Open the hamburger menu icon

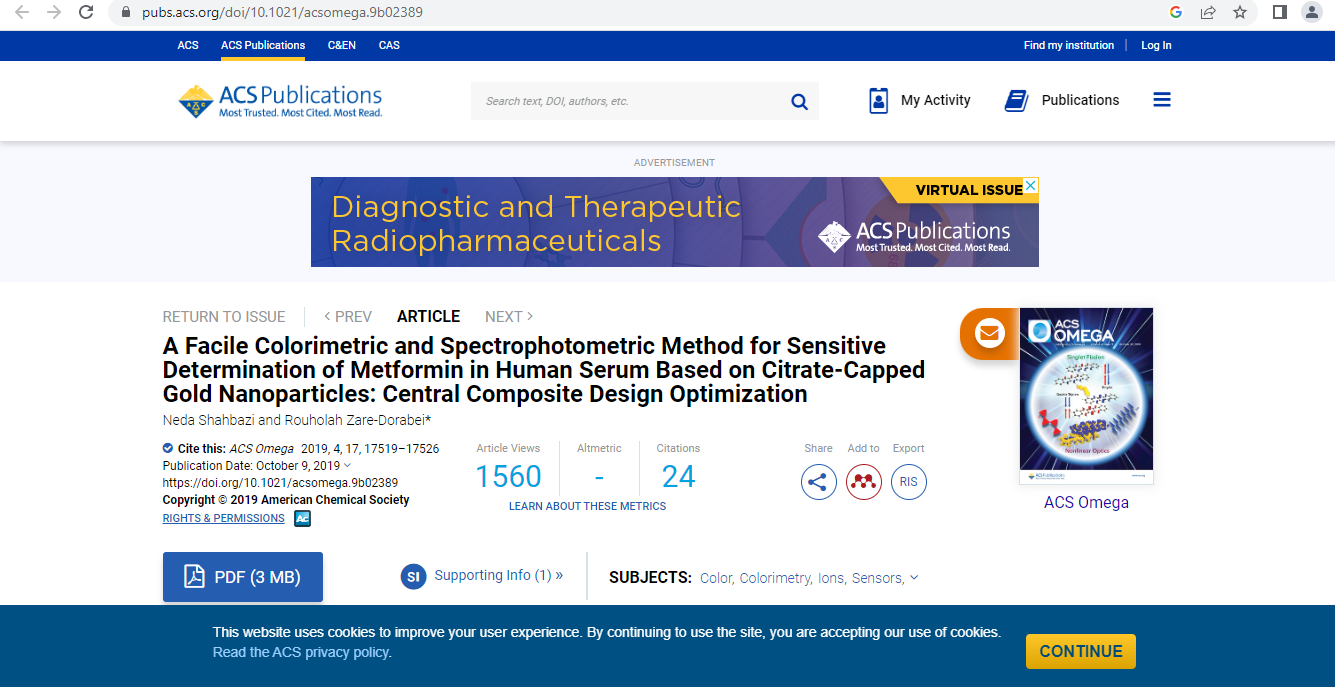(x=1162, y=100)
